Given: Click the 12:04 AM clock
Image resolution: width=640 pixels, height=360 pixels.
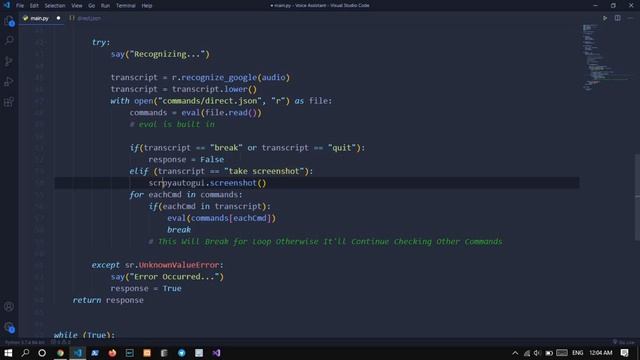Looking at the screenshot, I should click(601, 353).
